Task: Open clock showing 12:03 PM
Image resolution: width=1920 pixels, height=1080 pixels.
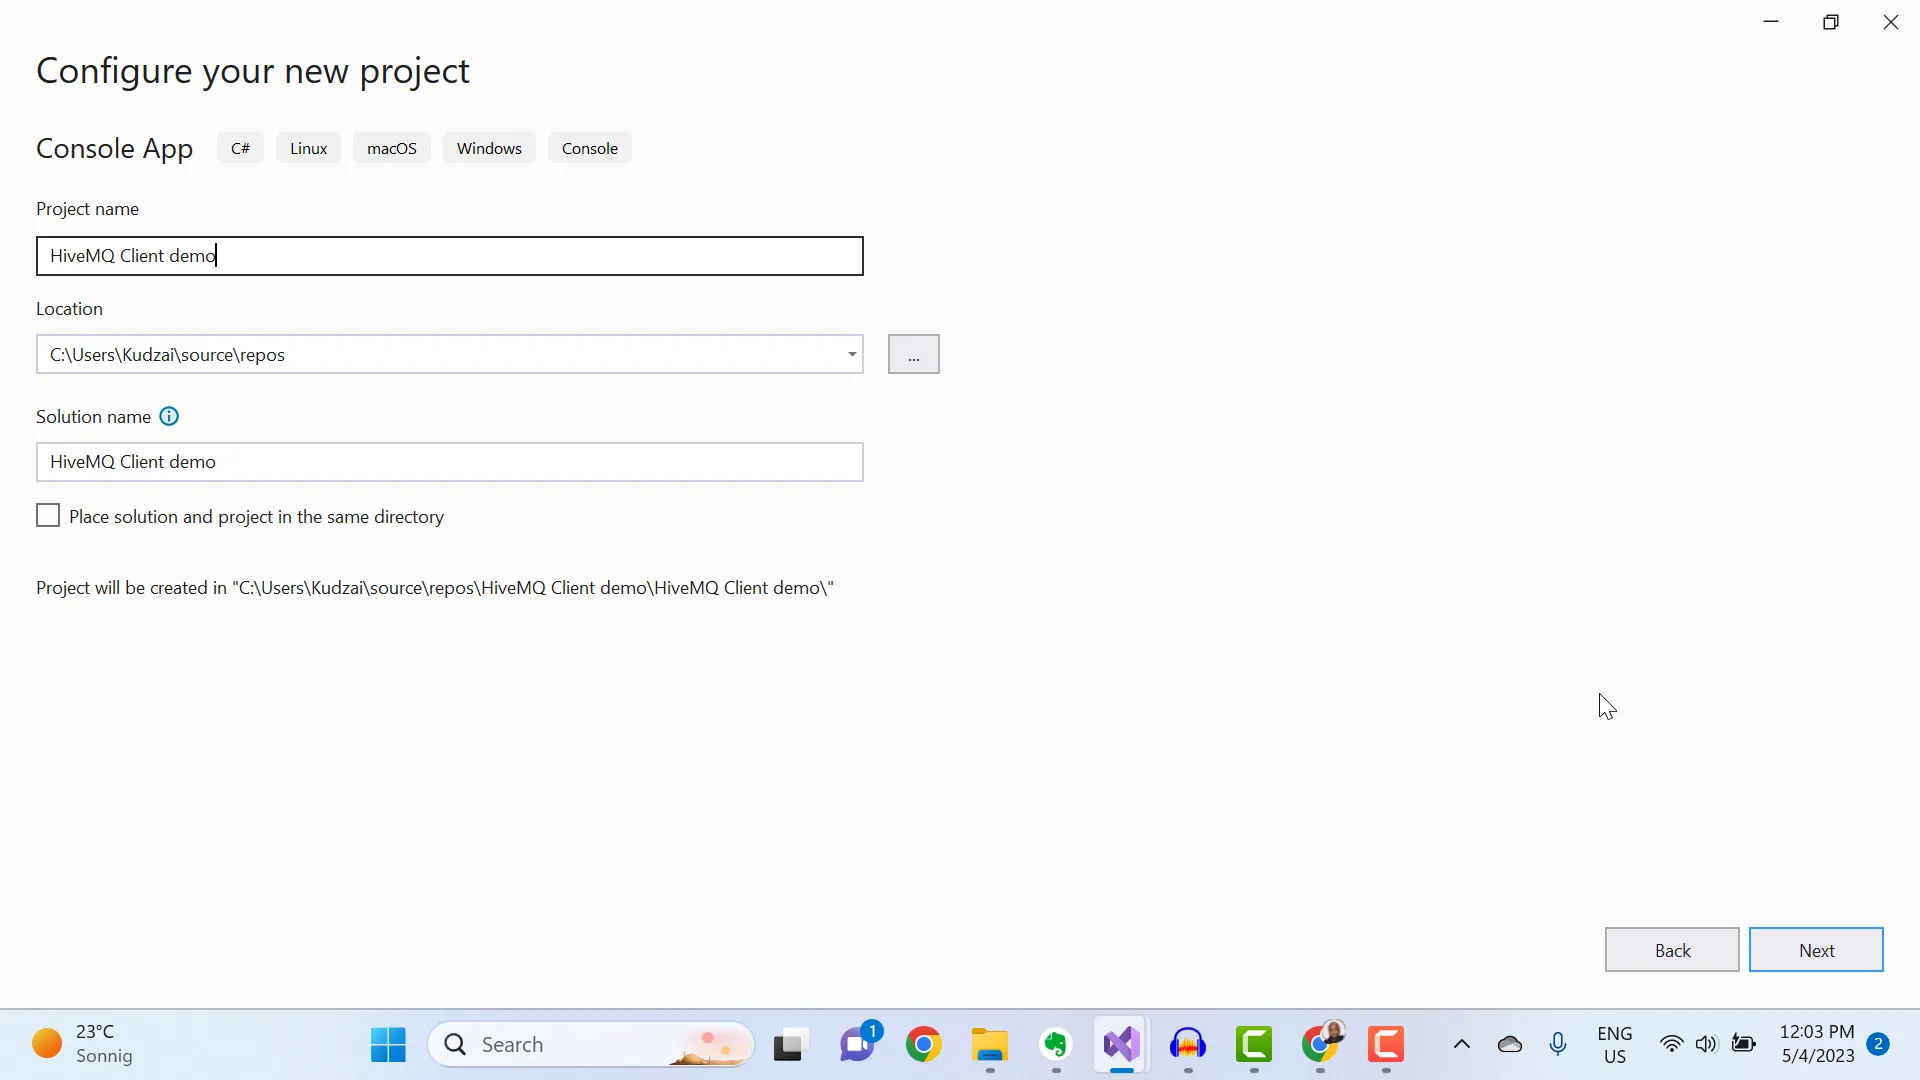Action: click(x=1817, y=1044)
